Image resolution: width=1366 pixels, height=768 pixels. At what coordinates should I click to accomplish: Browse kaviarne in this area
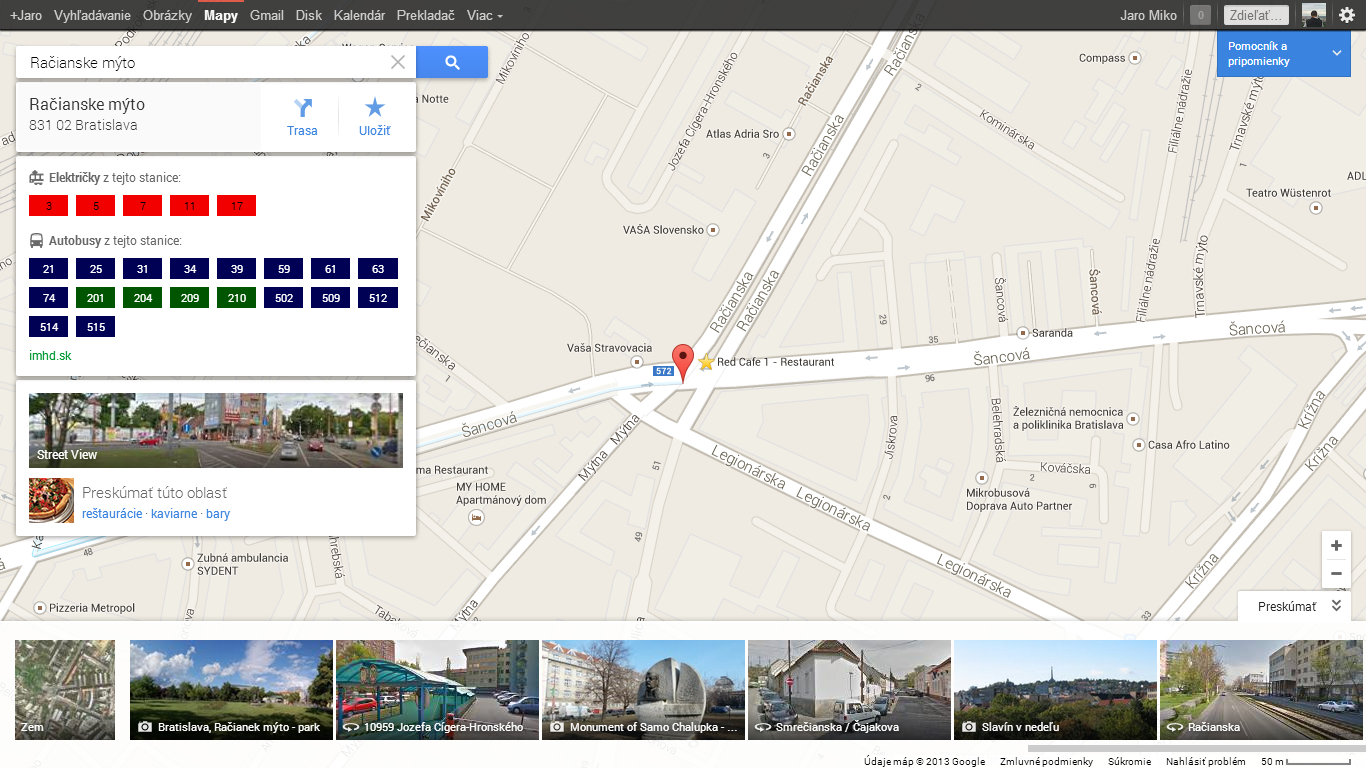(x=174, y=514)
